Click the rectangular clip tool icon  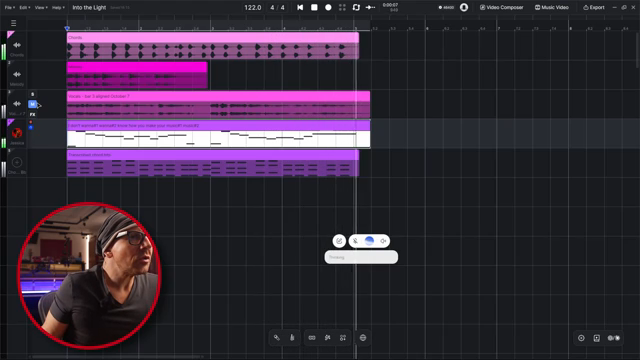(x=312, y=338)
